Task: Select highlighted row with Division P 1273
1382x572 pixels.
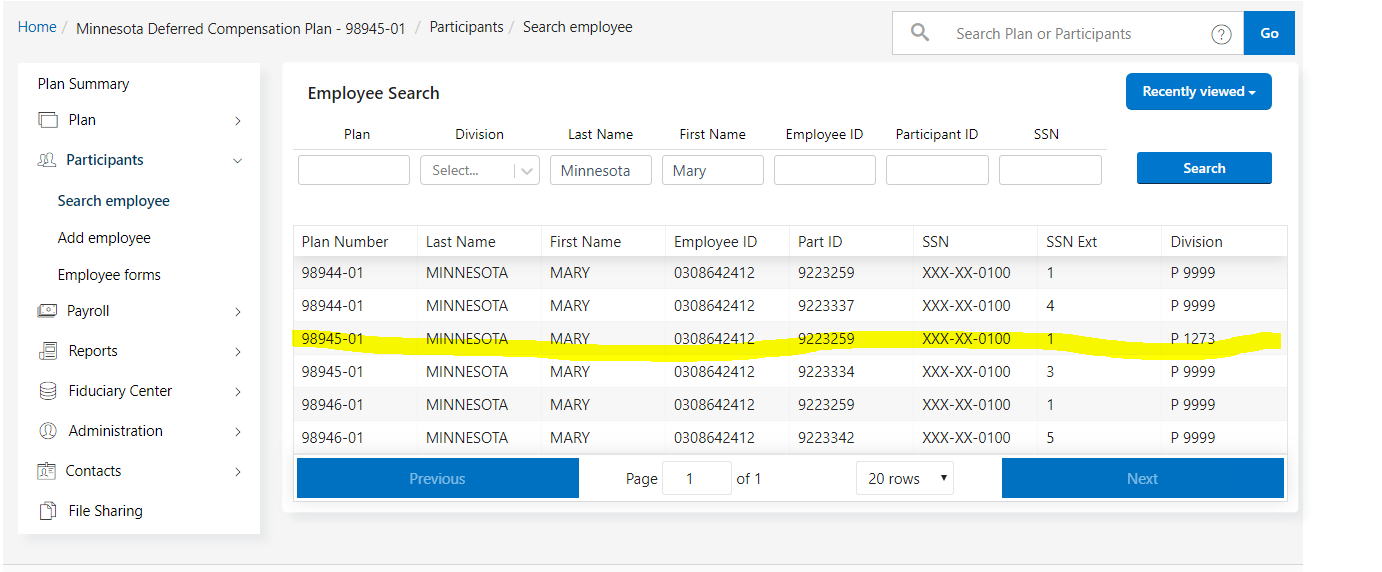Action: point(790,338)
